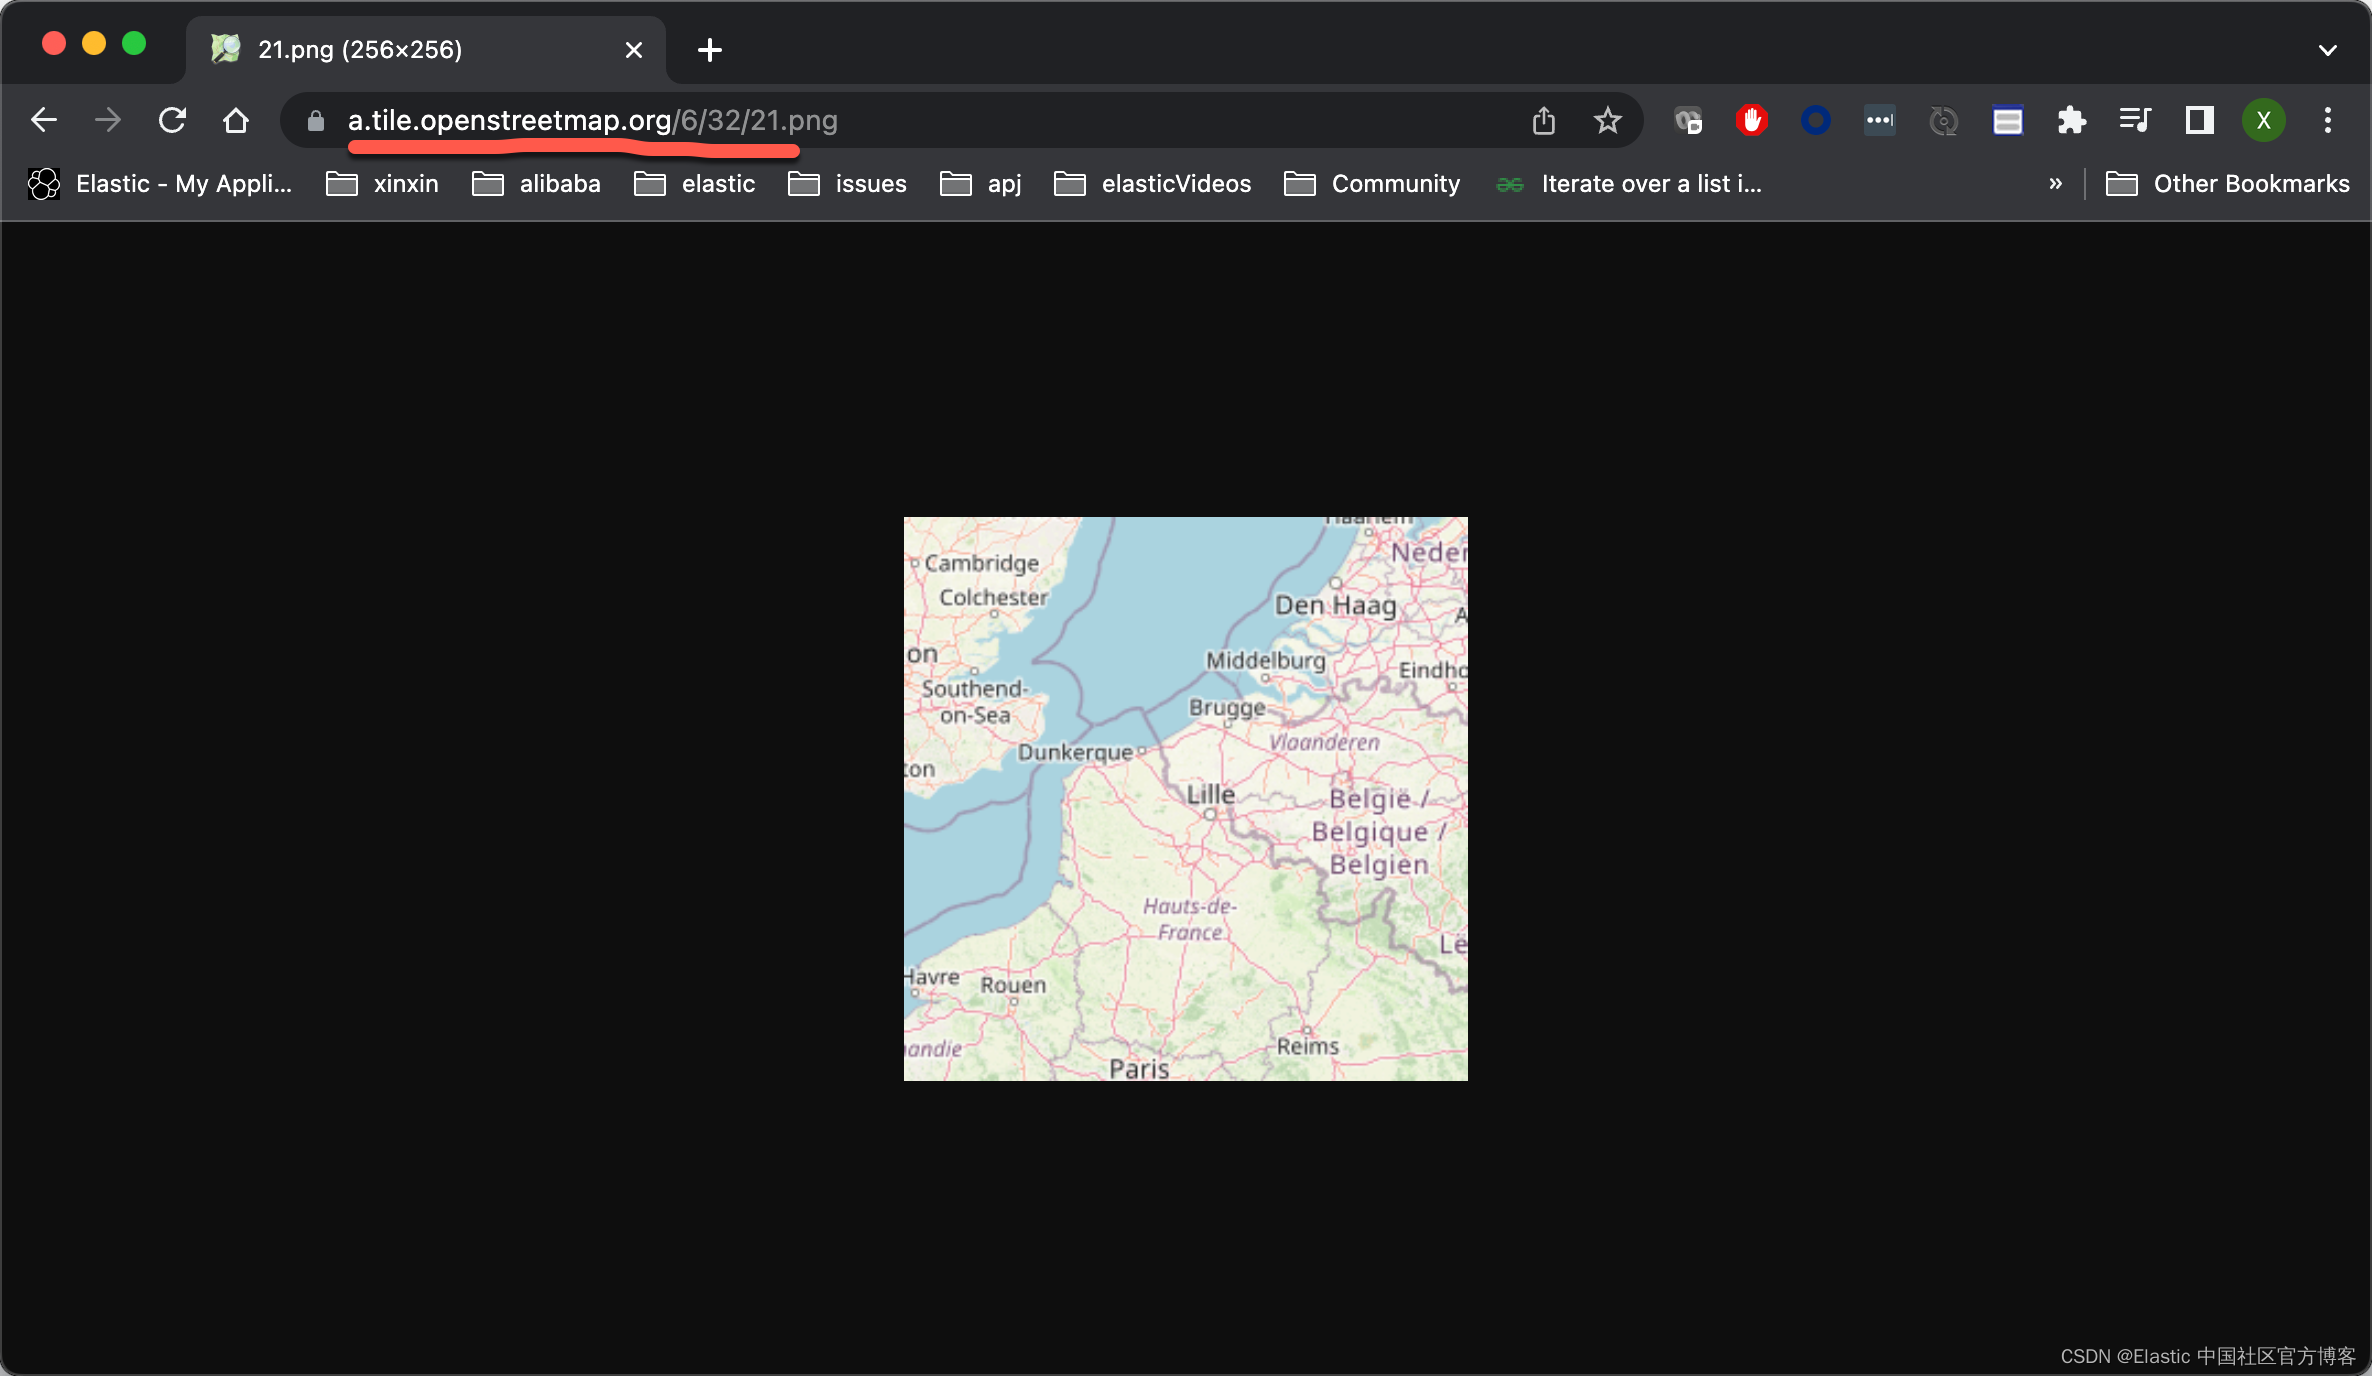Expand hidden bookmarks with the double chevron

[x=2055, y=183]
